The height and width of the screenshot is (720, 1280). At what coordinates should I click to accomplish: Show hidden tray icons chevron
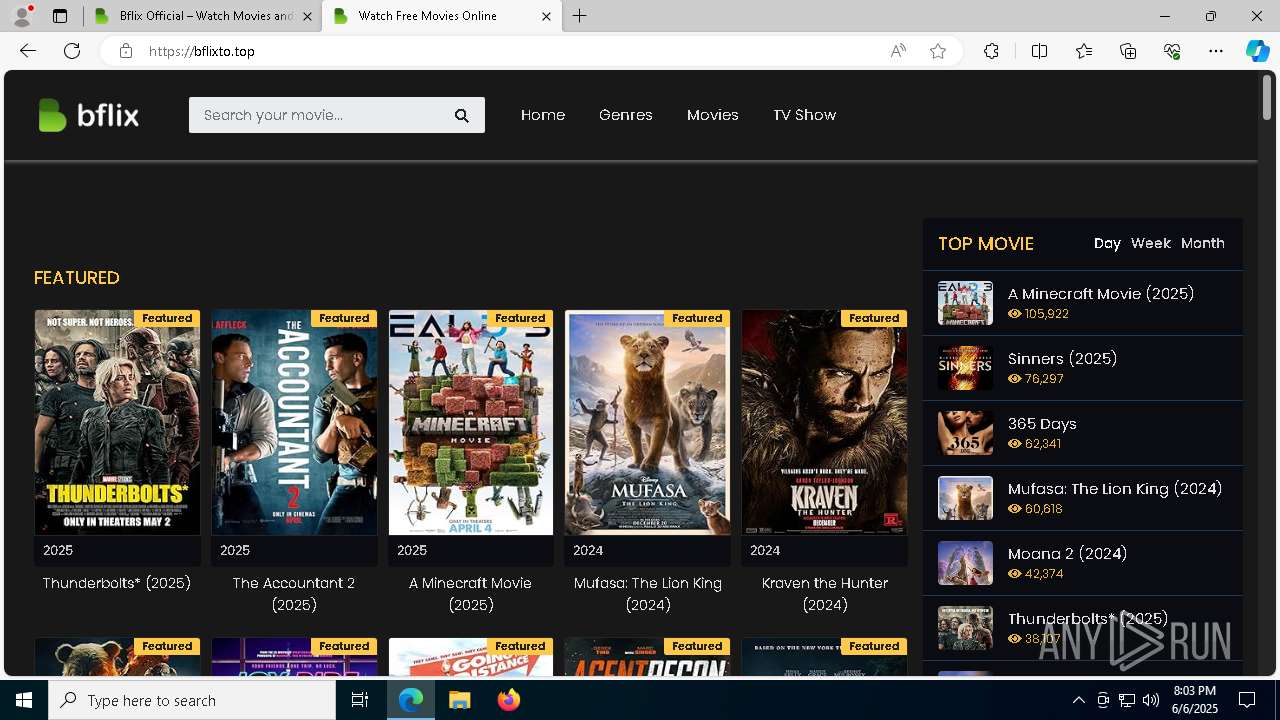coord(1078,700)
